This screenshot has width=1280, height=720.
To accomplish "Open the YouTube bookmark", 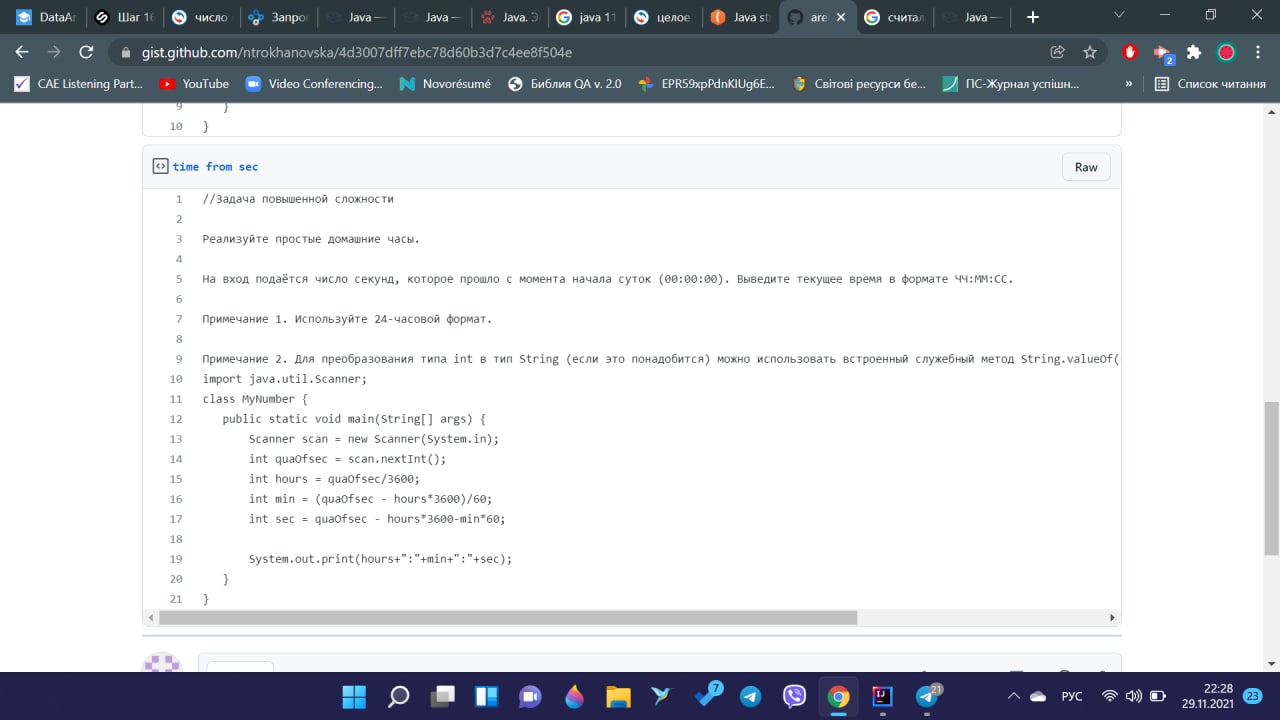I will pos(194,84).
